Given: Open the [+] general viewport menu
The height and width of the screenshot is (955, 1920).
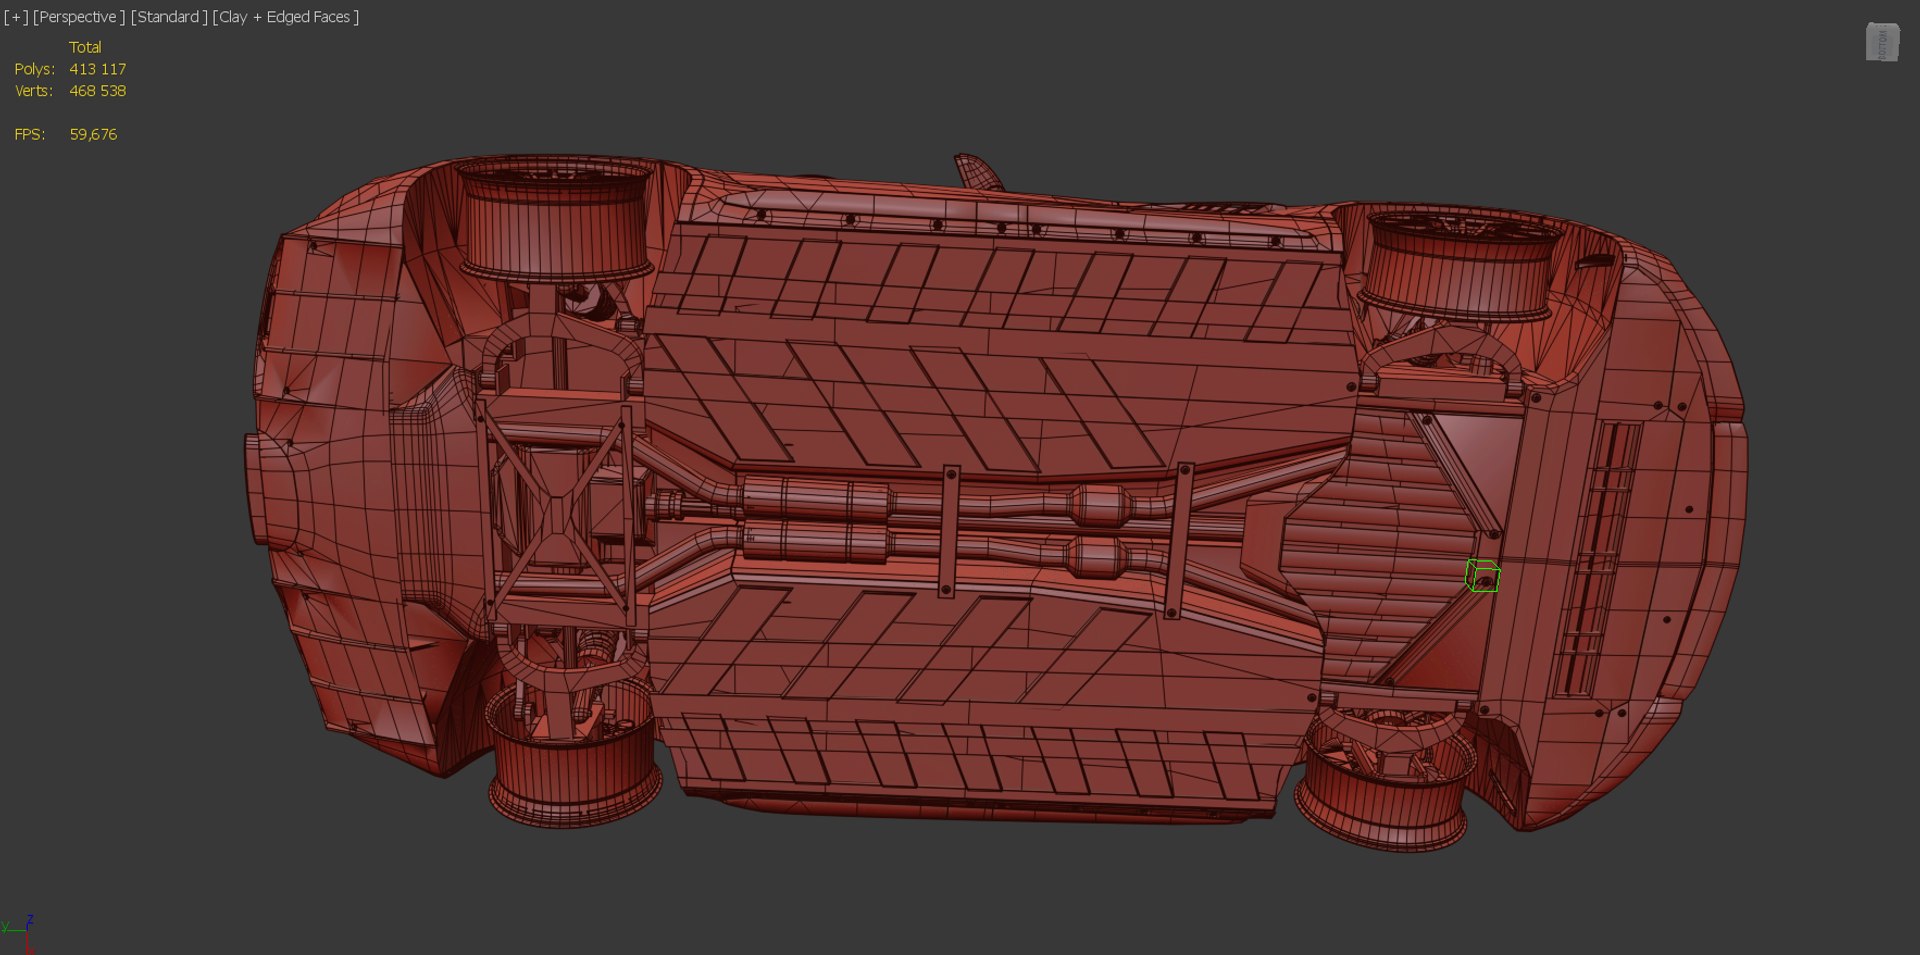Looking at the screenshot, I should [x=16, y=17].
